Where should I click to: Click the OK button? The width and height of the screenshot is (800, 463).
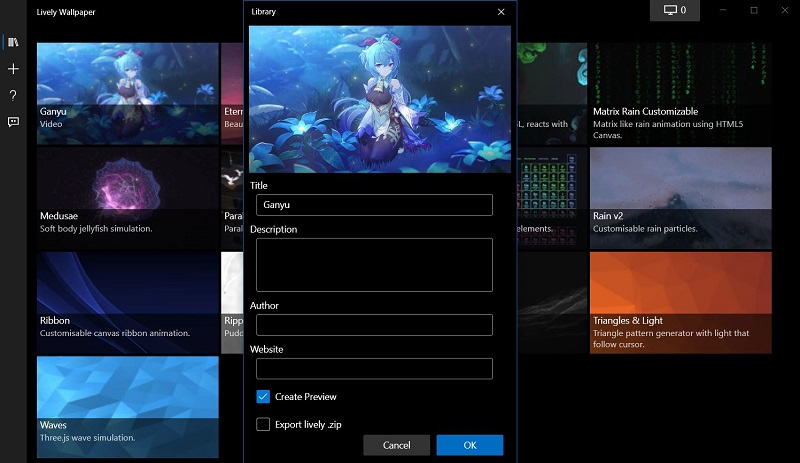(470, 445)
